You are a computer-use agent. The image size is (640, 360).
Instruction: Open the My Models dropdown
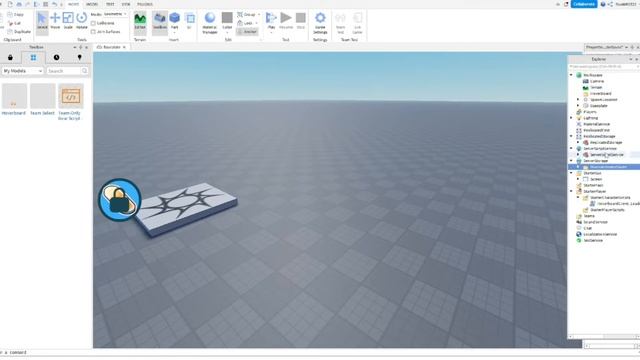click(x=22, y=71)
